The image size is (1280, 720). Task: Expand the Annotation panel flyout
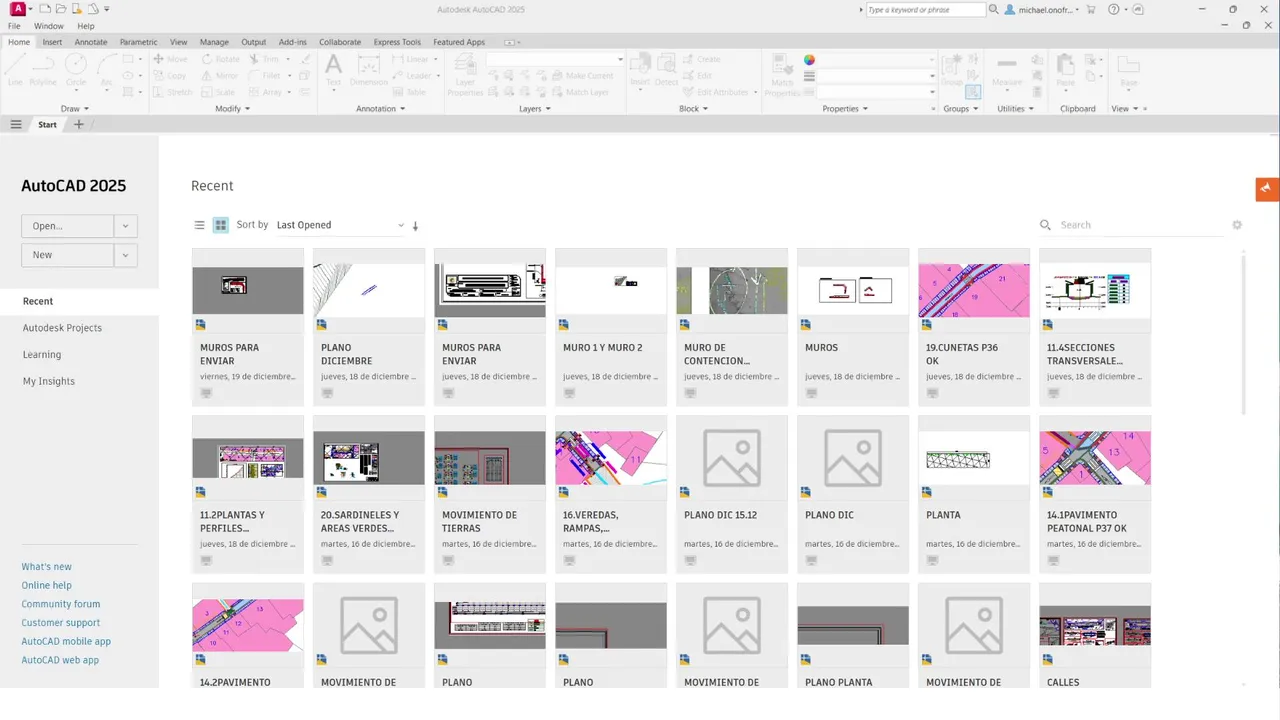[381, 108]
